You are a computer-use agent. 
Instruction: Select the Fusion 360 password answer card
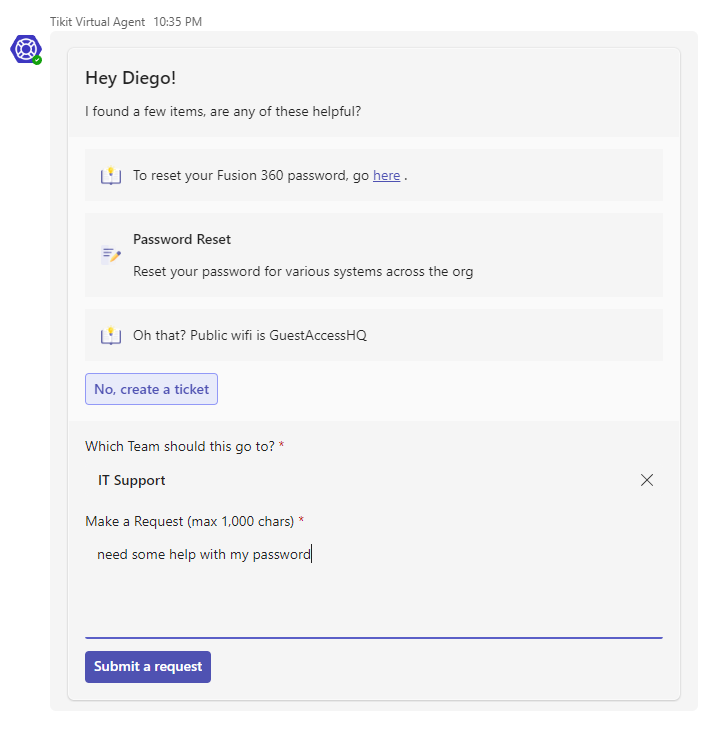pyautogui.click(x=374, y=176)
